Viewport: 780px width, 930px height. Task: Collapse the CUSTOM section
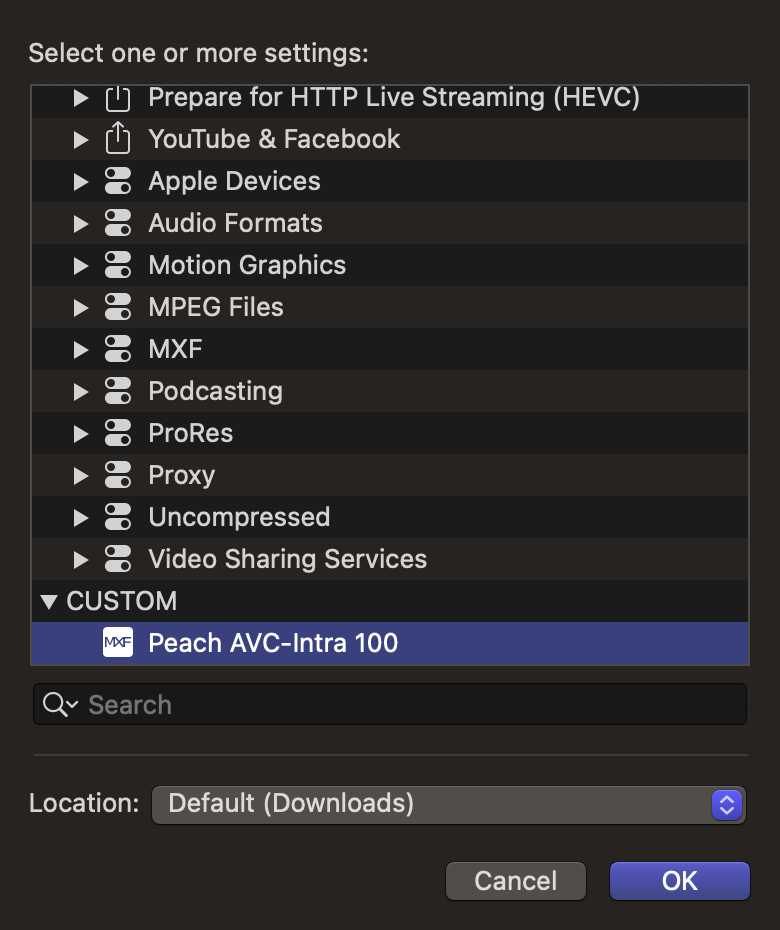click(49, 602)
